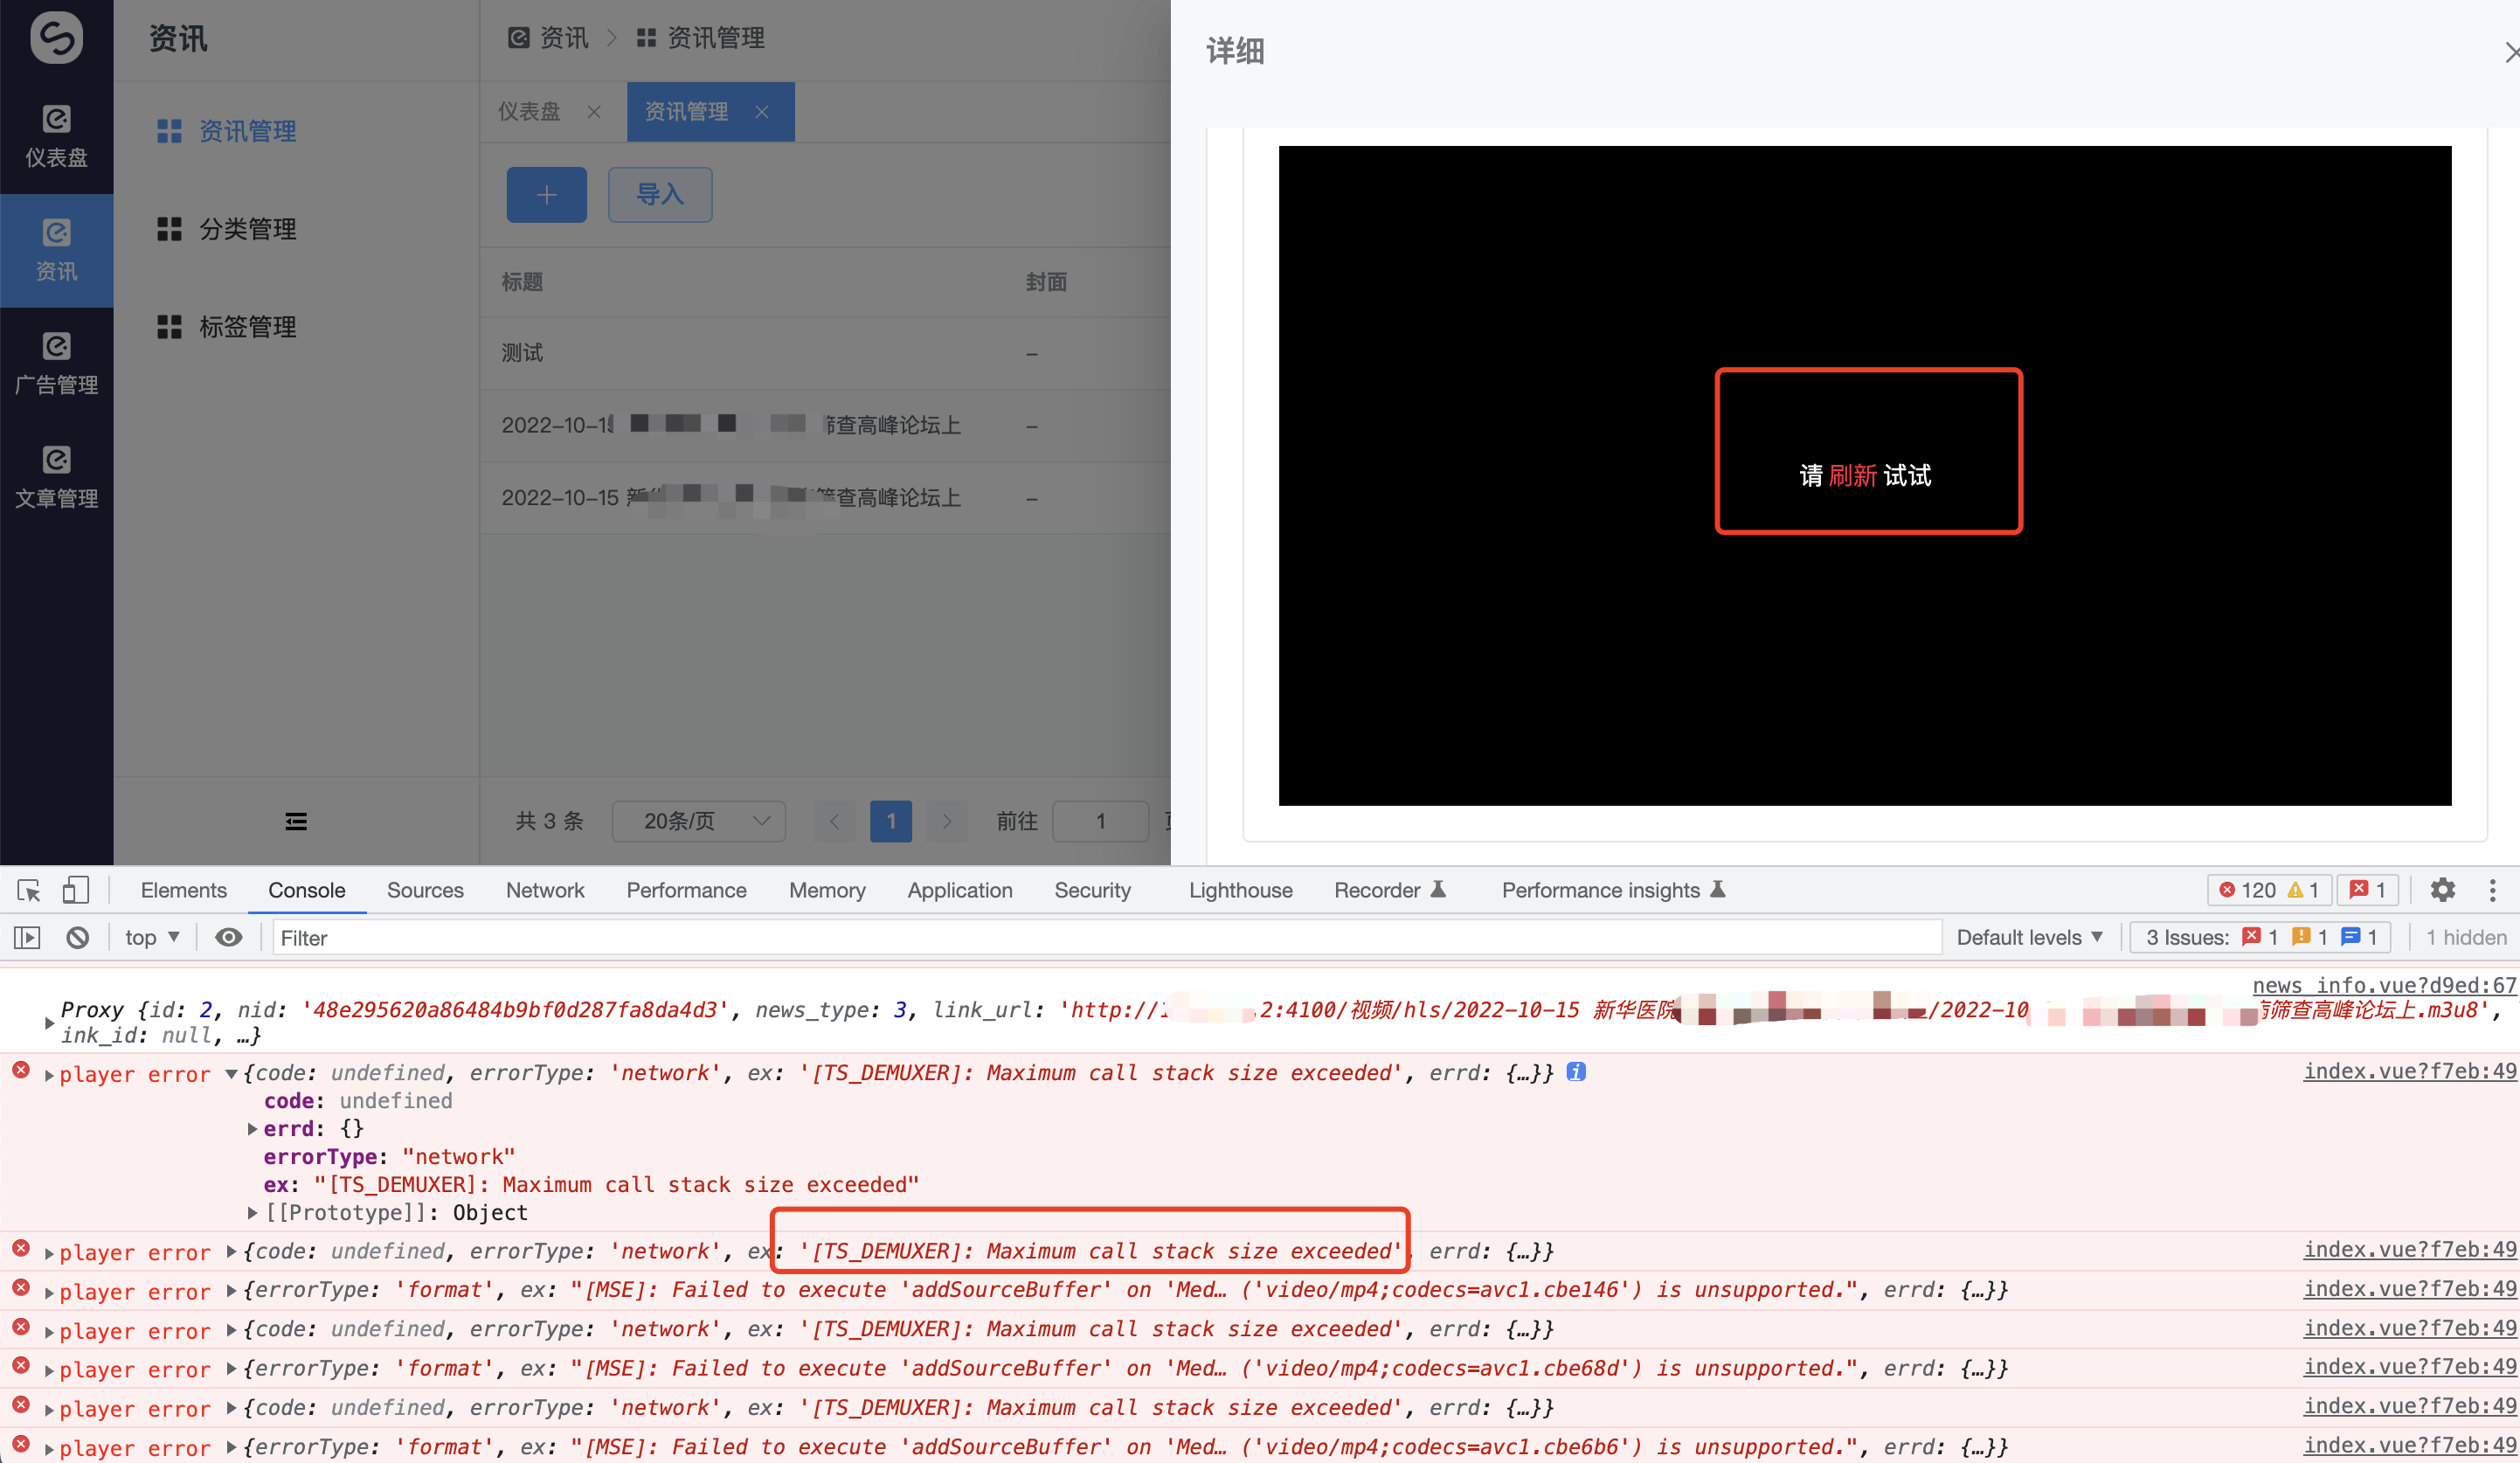This screenshot has width=2520, height=1463.
Task: Open the 20条/页 page size dropdown
Action: (x=698, y=821)
